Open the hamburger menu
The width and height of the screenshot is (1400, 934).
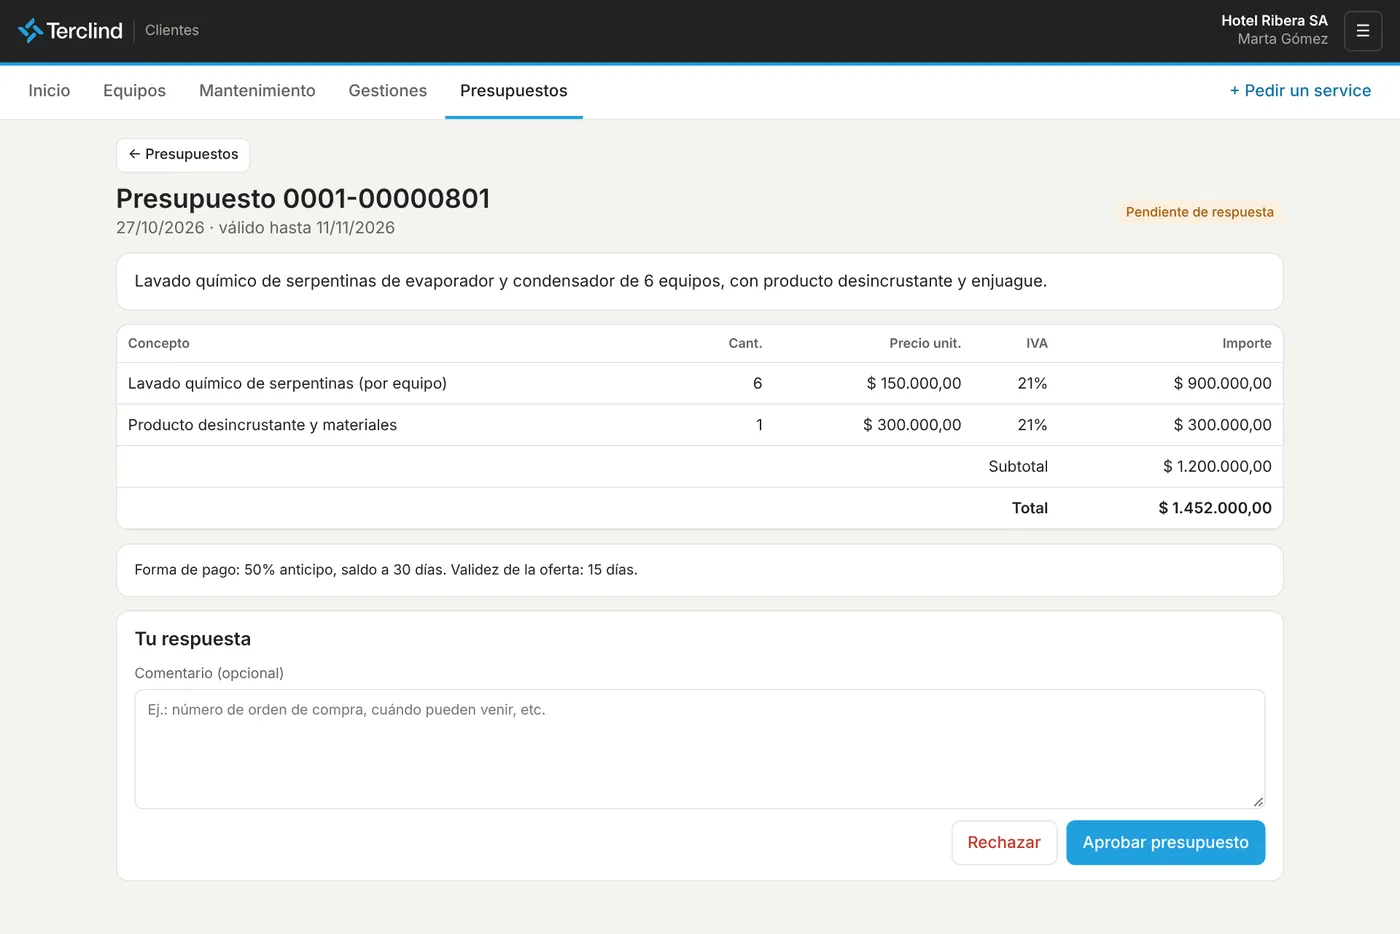(1363, 31)
